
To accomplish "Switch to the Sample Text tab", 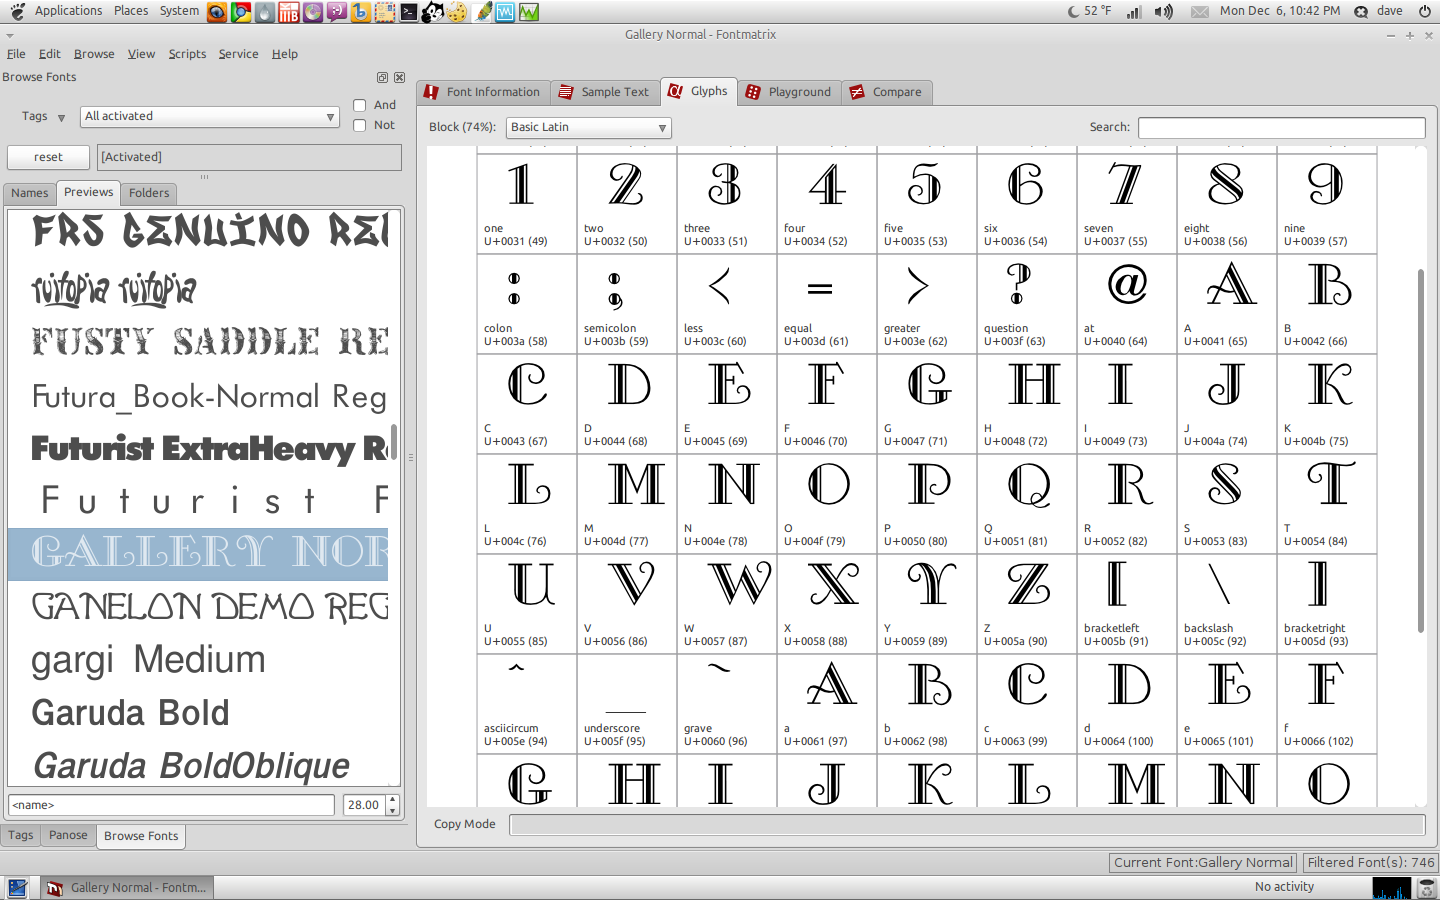I will coord(605,92).
